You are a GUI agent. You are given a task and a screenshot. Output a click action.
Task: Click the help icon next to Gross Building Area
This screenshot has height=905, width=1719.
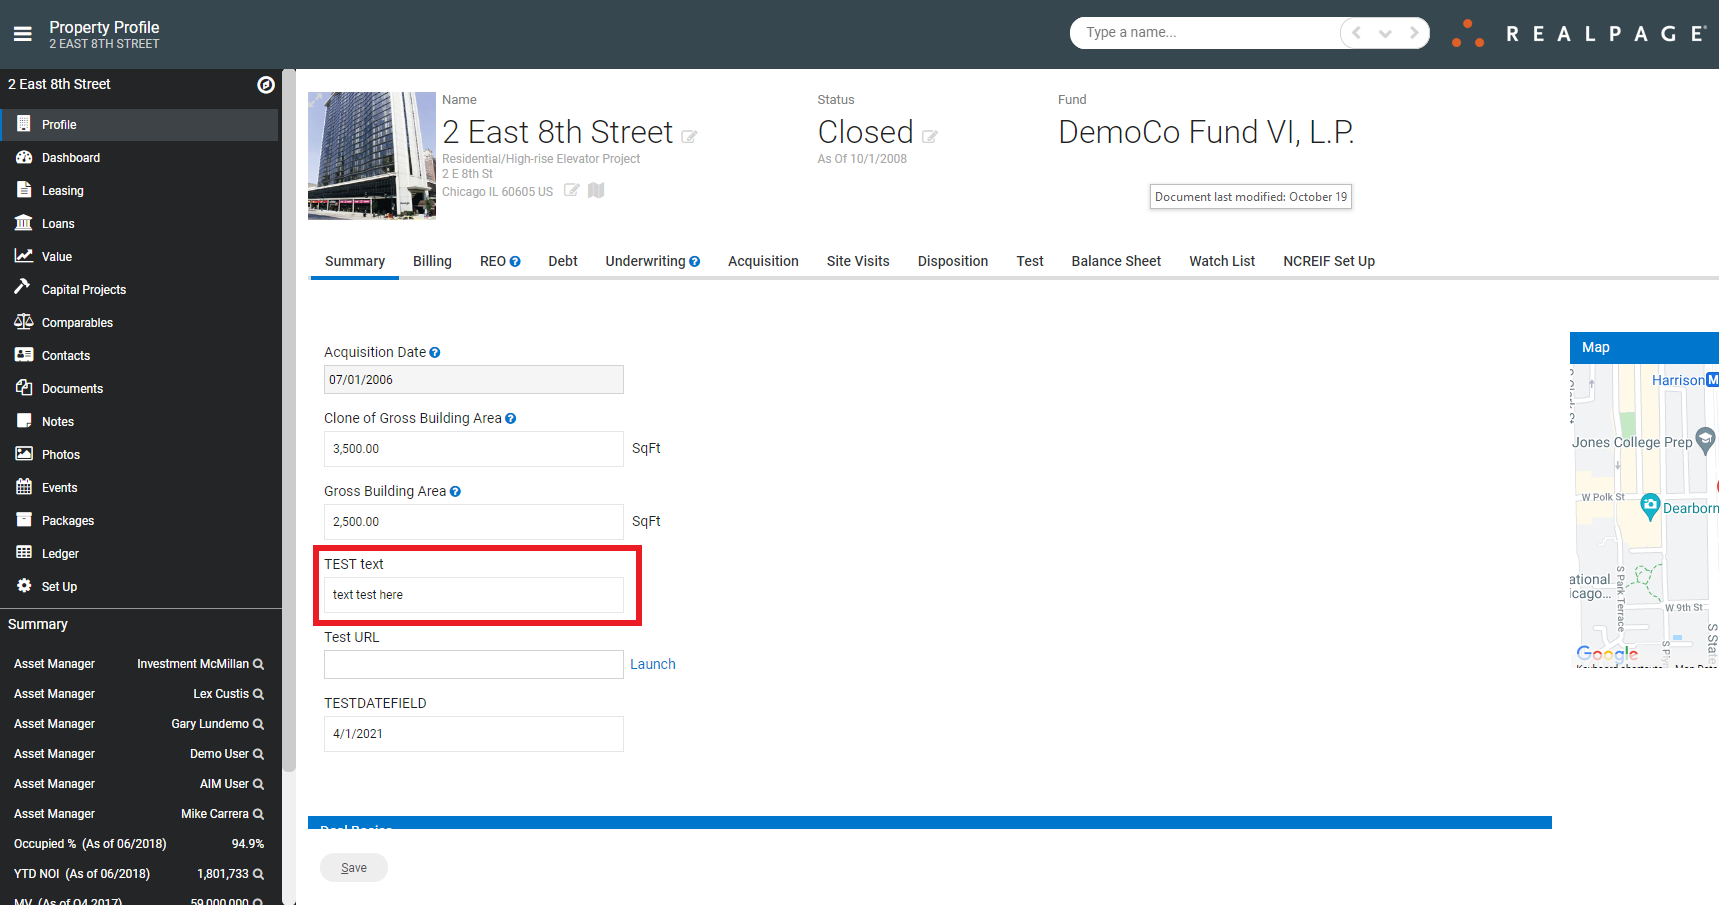tap(456, 490)
